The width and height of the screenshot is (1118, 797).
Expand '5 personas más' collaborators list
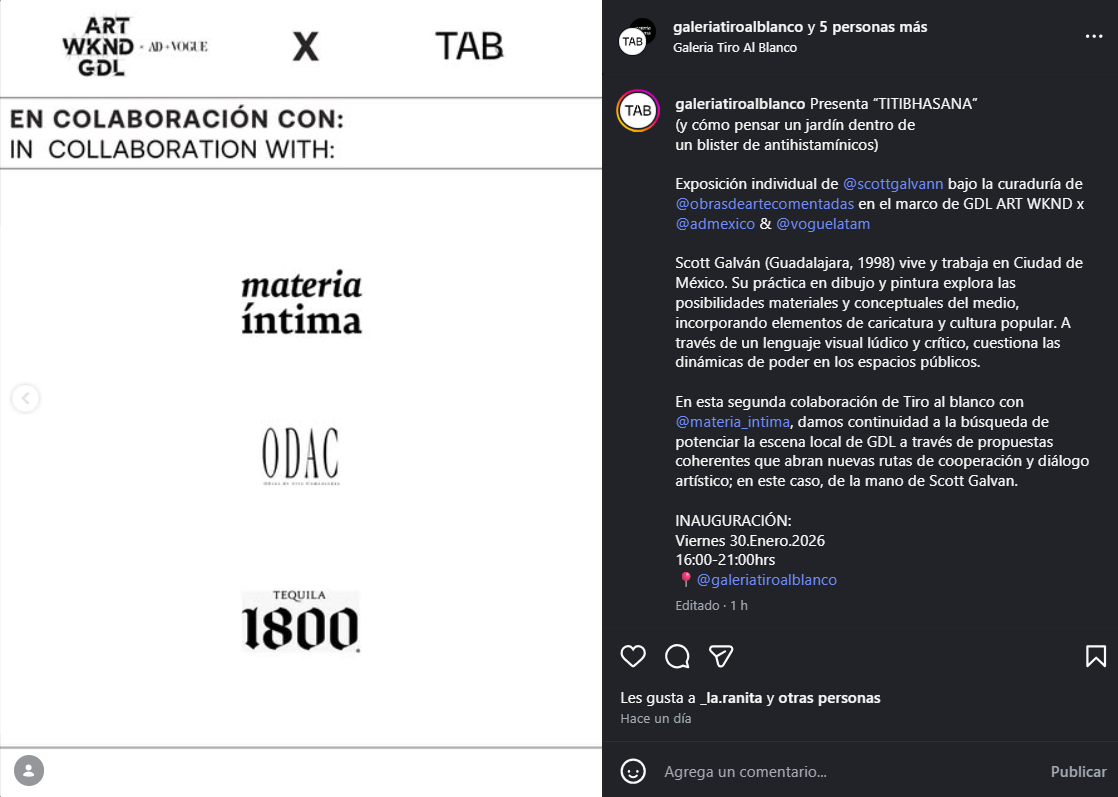point(873,27)
